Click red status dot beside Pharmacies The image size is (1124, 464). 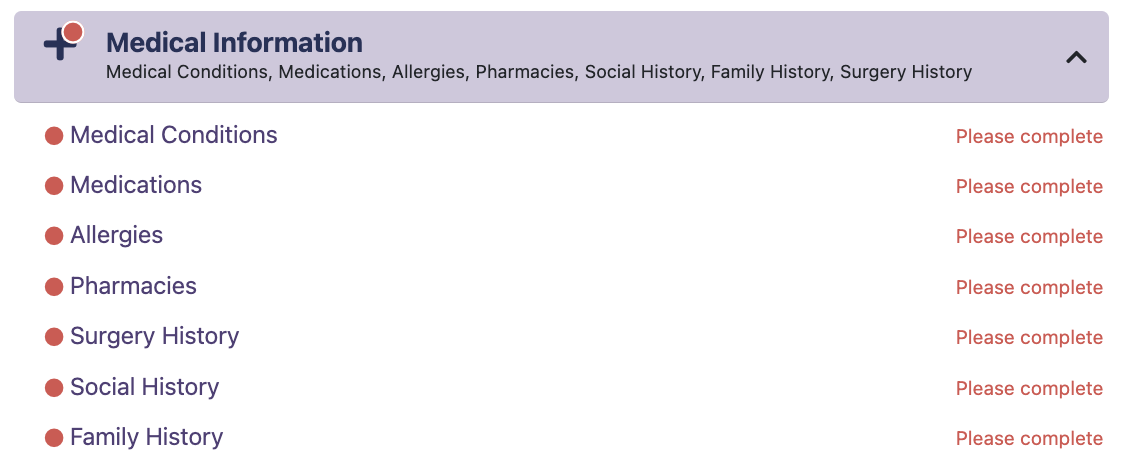[x=54, y=287]
